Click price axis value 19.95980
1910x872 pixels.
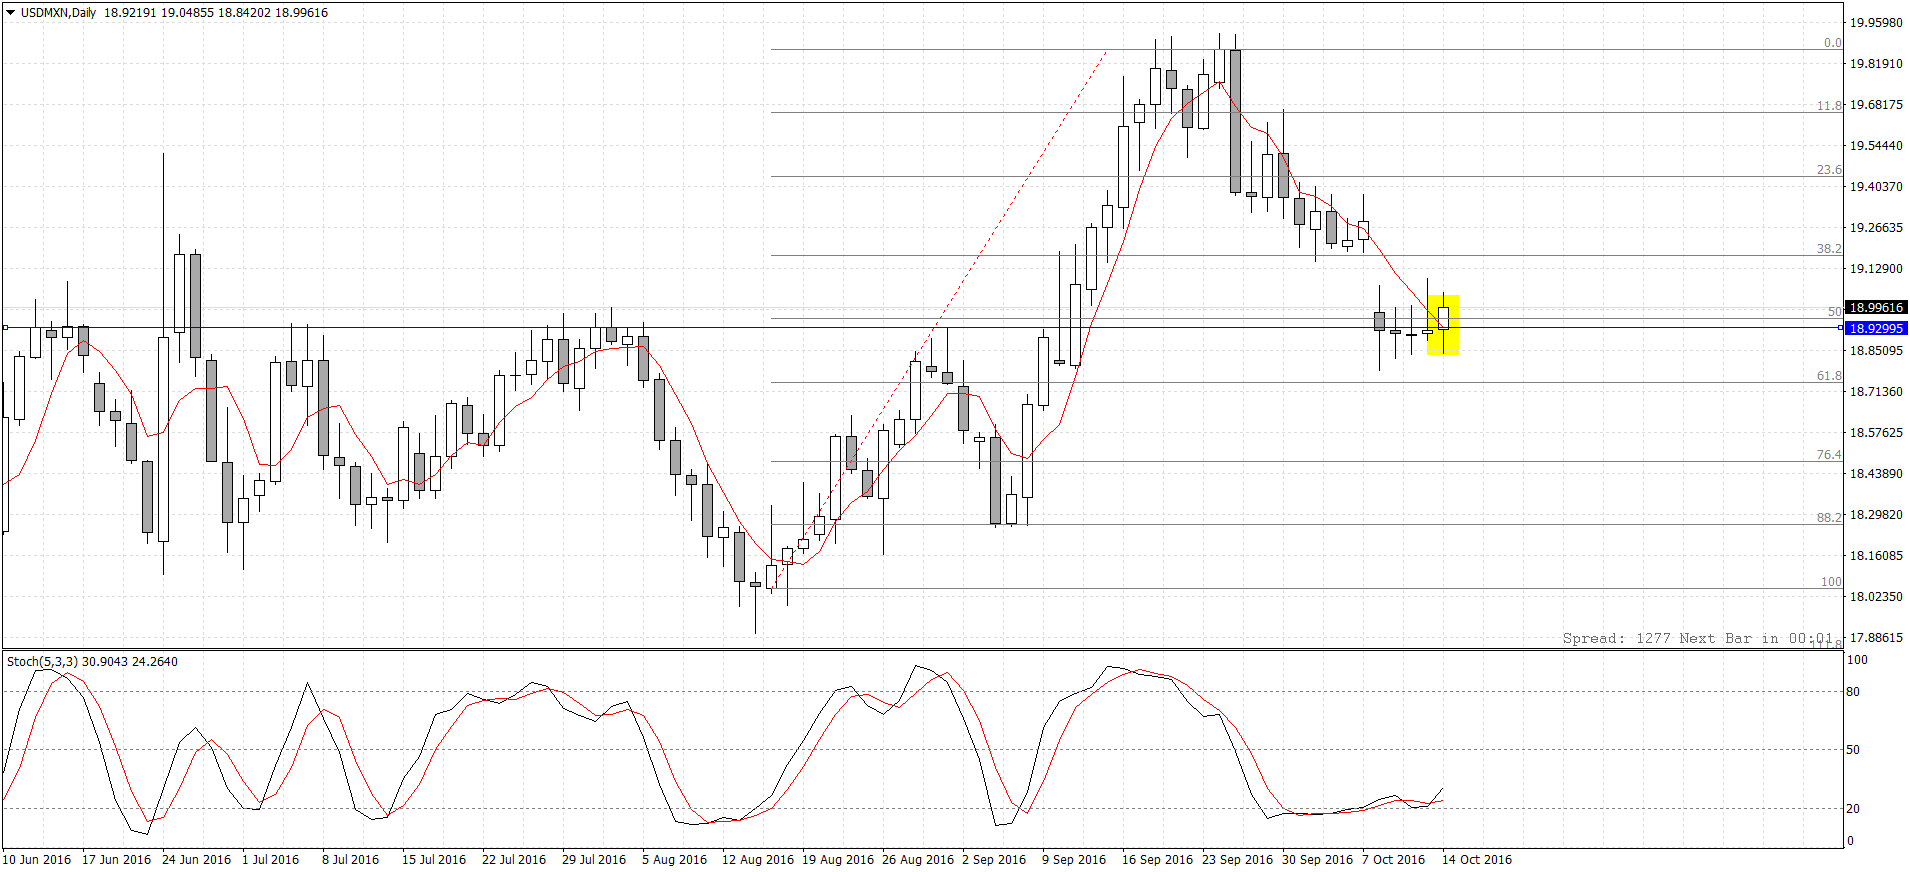point(1876,22)
